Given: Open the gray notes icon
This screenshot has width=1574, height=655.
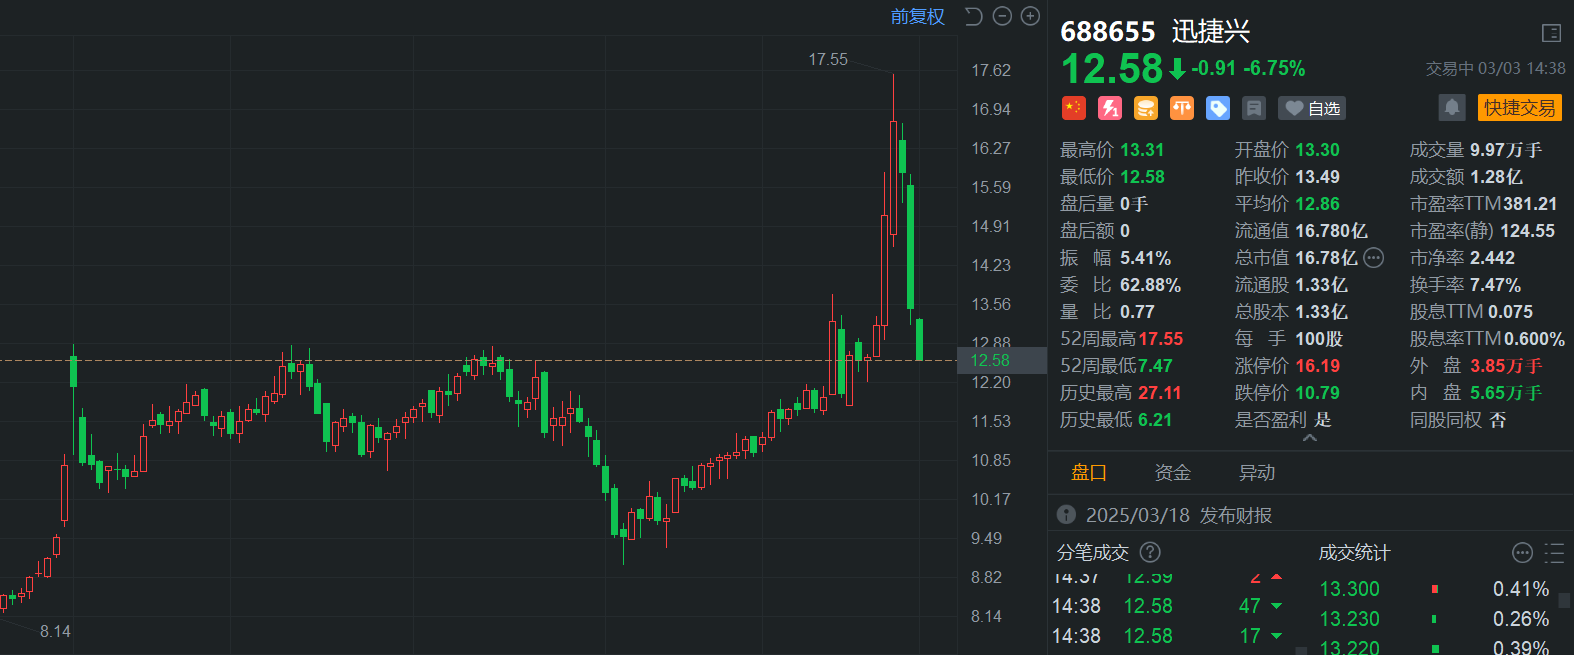Looking at the screenshot, I should tap(1254, 108).
